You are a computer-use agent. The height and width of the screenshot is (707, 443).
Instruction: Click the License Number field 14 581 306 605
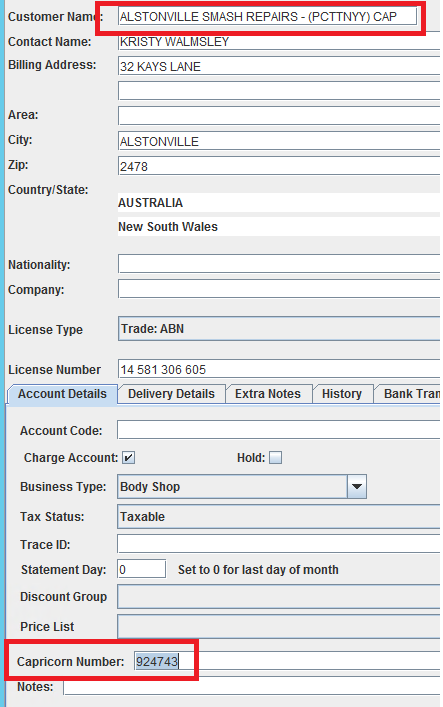(x=279, y=369)
